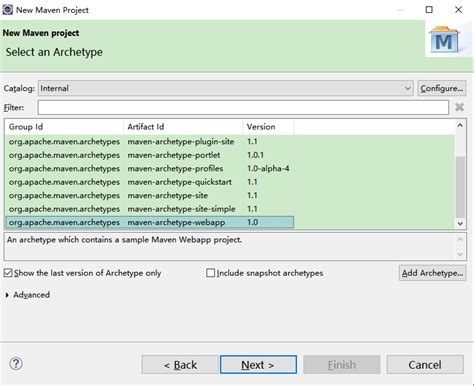Select the maven-archetype-webapp row
The width and height of the screenshot is (474, 386).
pos(149,222)
